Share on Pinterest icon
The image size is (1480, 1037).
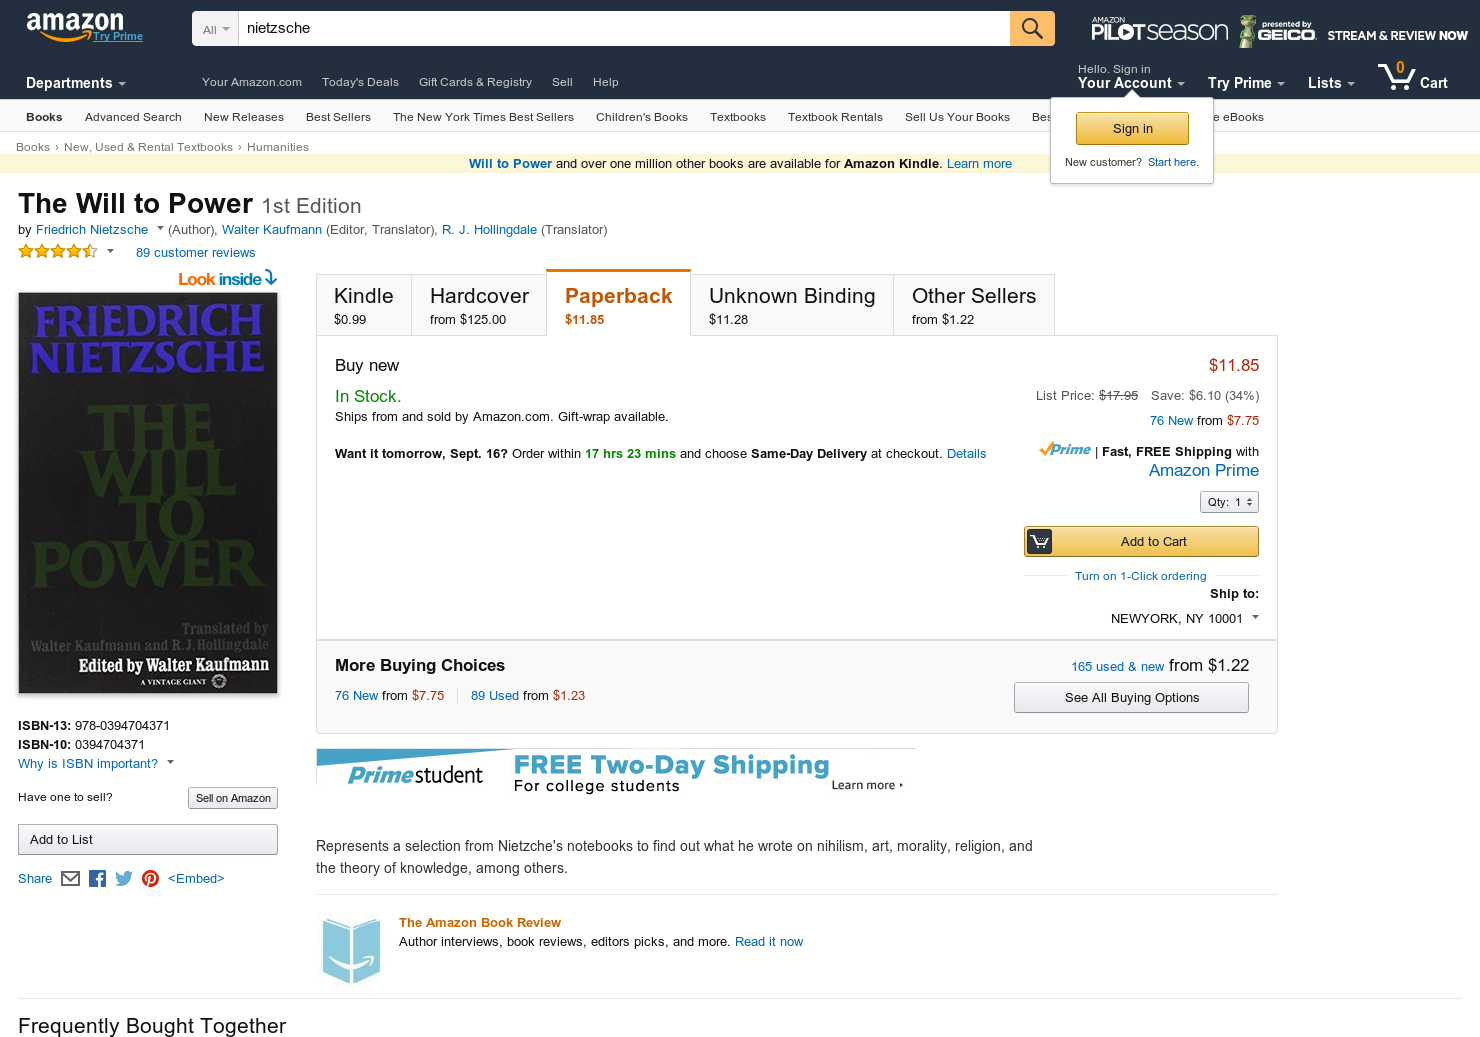pyautogui.click(x=150, y=879)
